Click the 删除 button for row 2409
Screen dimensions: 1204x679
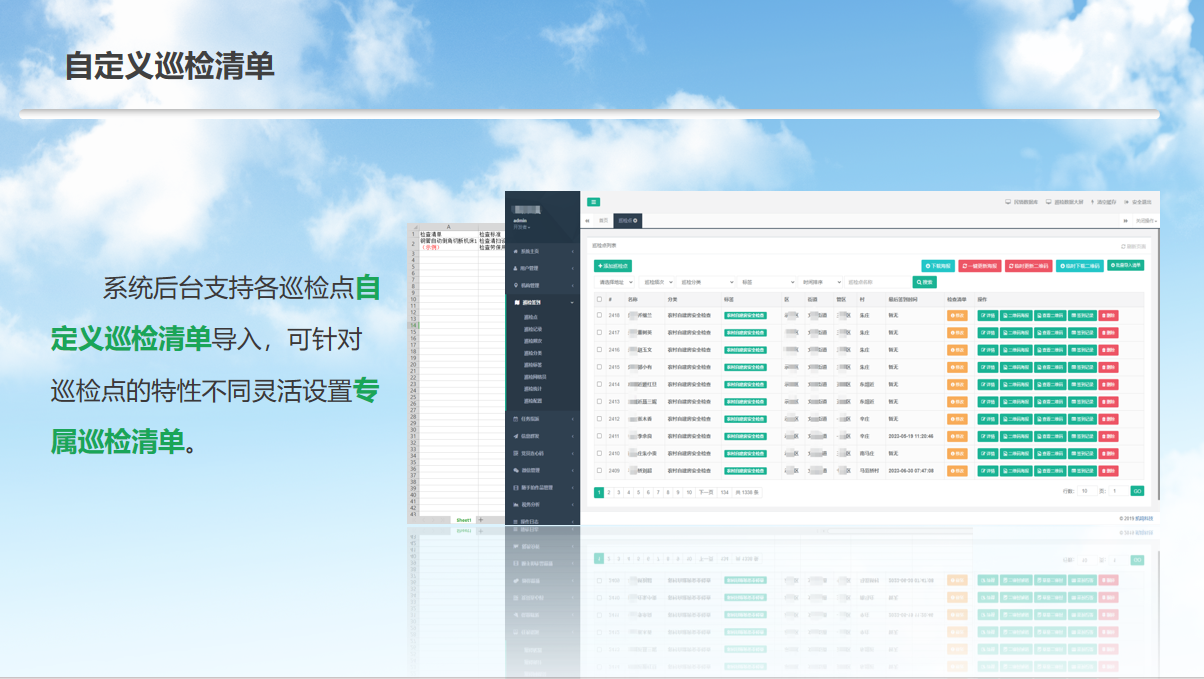(x=1108, y=471)
